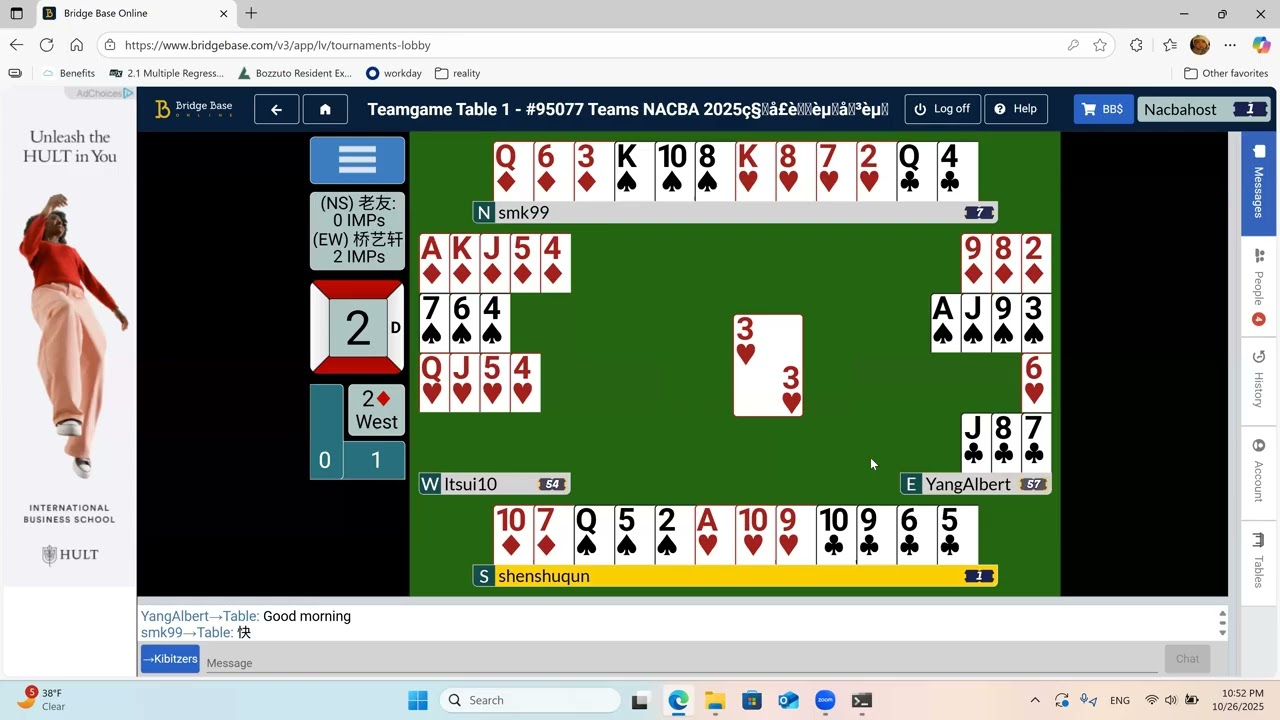Click East player name YangAlbert
The height and width of the screenshot is (720, 1280).
(968, 484)
